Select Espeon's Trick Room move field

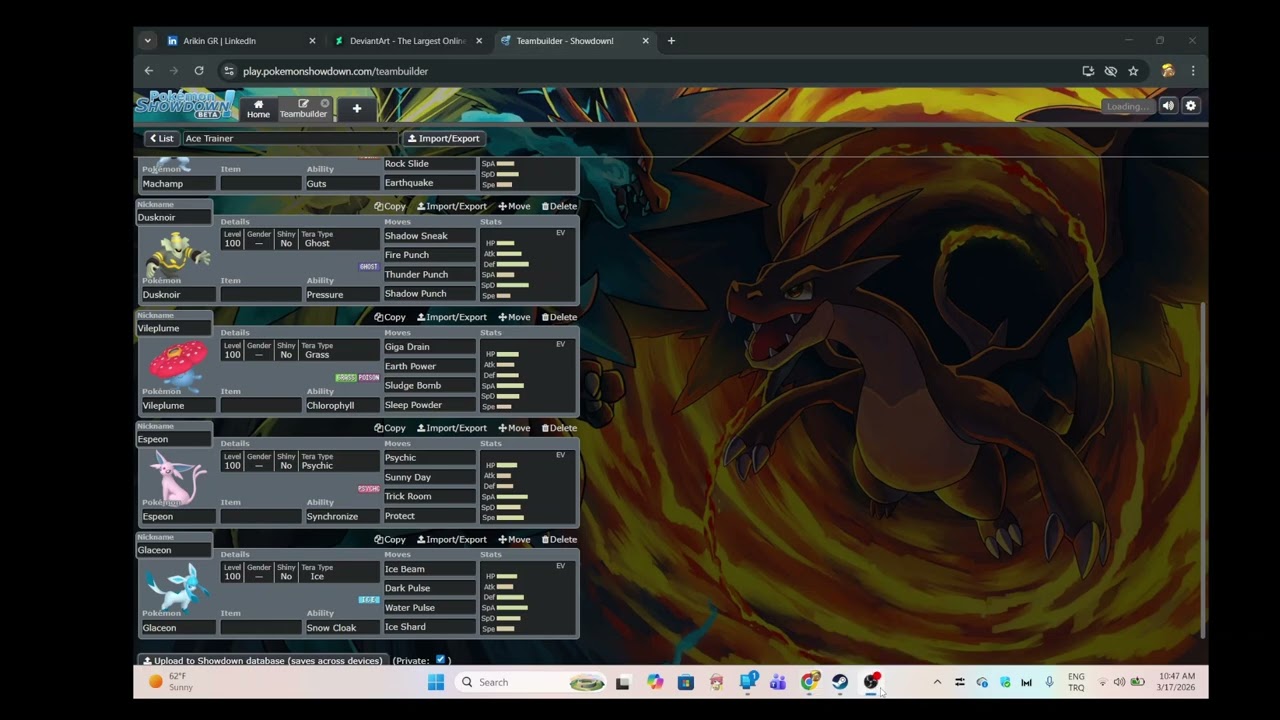click(x=429, y=496)
